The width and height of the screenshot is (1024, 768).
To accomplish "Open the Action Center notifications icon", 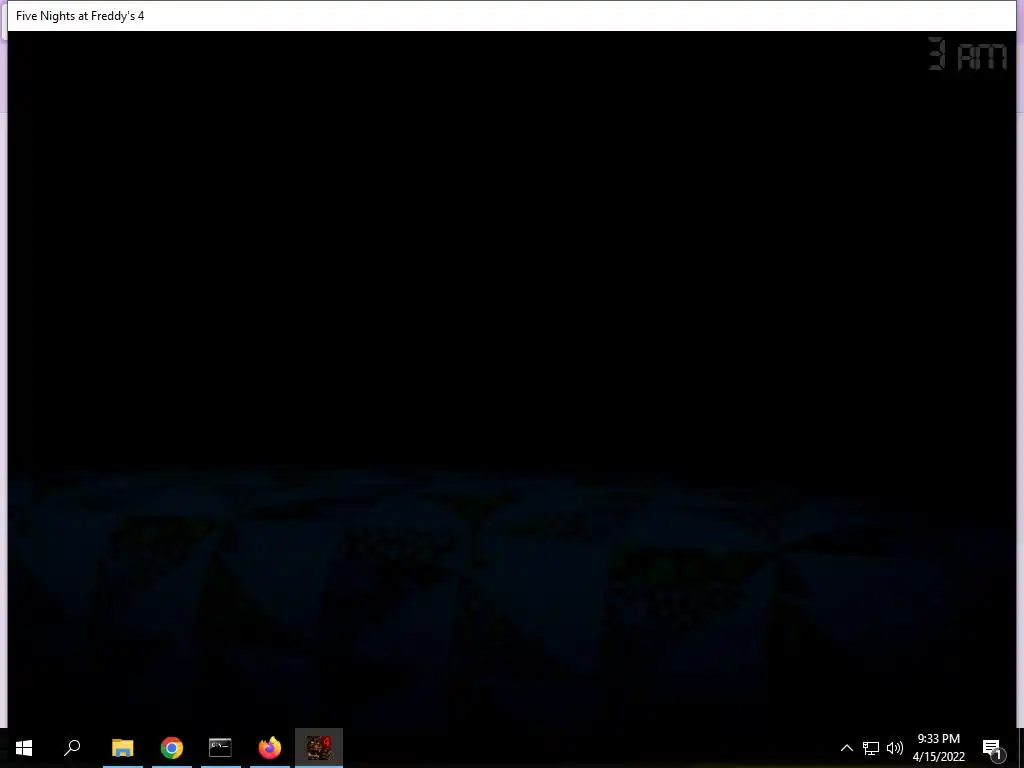I will [992, 748].
